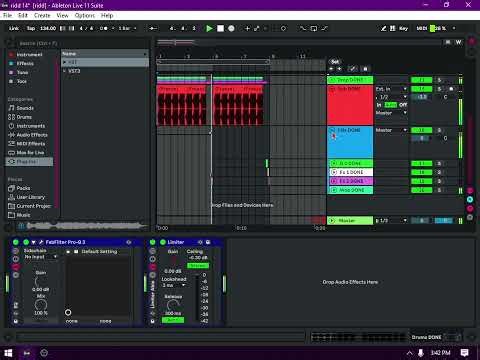Viewport: 480px width, 360px height.
Task: Set Sub DONE monitor to Off
Action: [403, 105]
